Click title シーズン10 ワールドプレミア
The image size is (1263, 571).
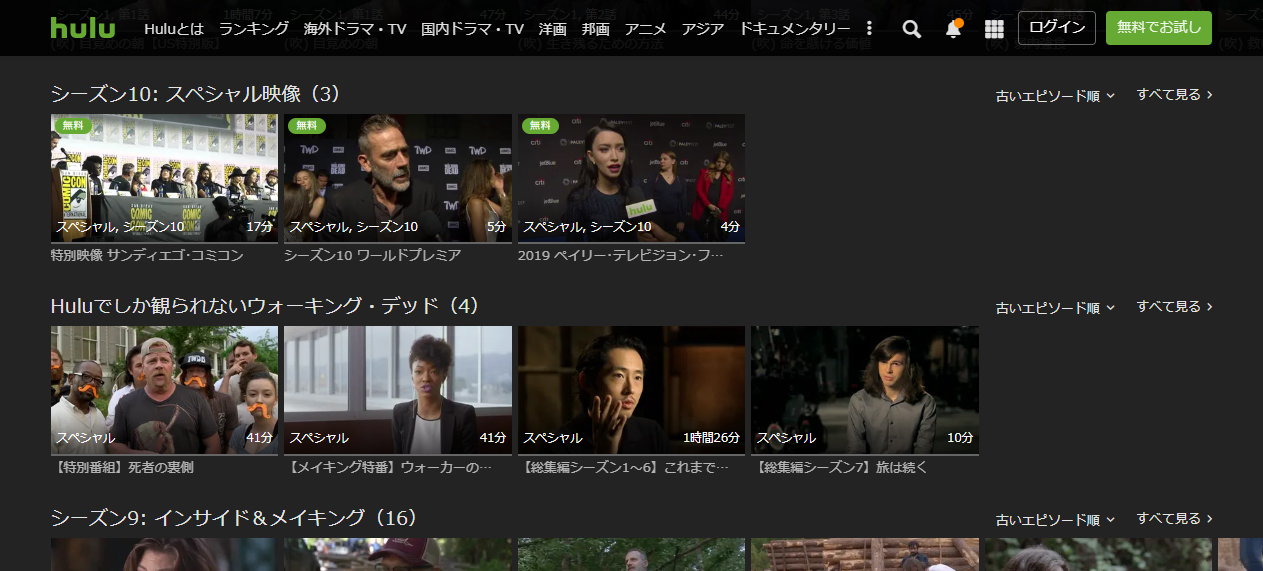click(x=372, y=255)
